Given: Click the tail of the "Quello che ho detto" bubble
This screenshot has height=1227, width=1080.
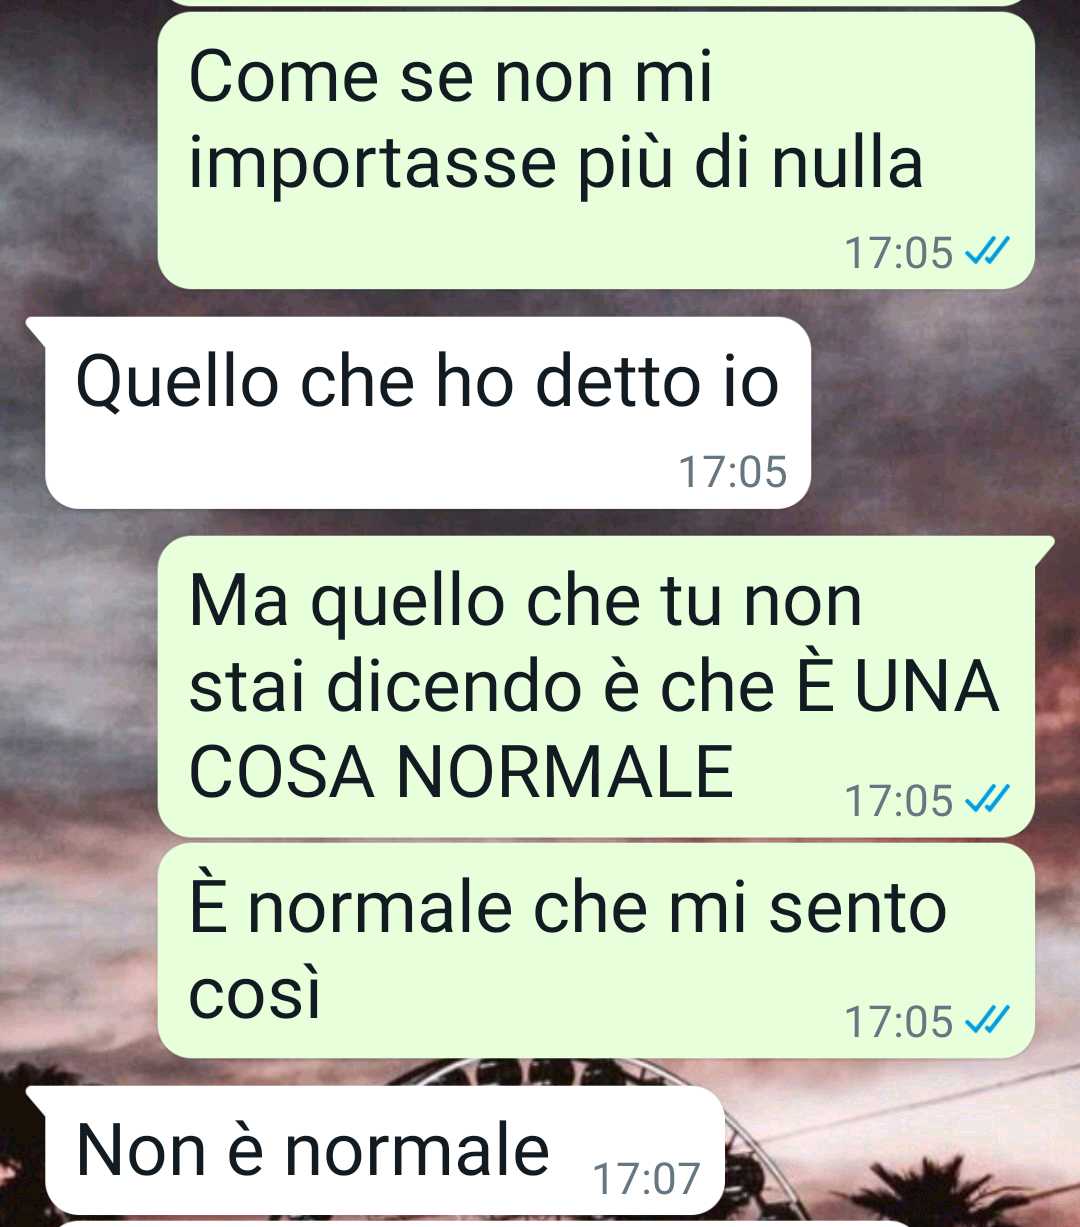Looking at the screenshot, I should click(36, 329).
